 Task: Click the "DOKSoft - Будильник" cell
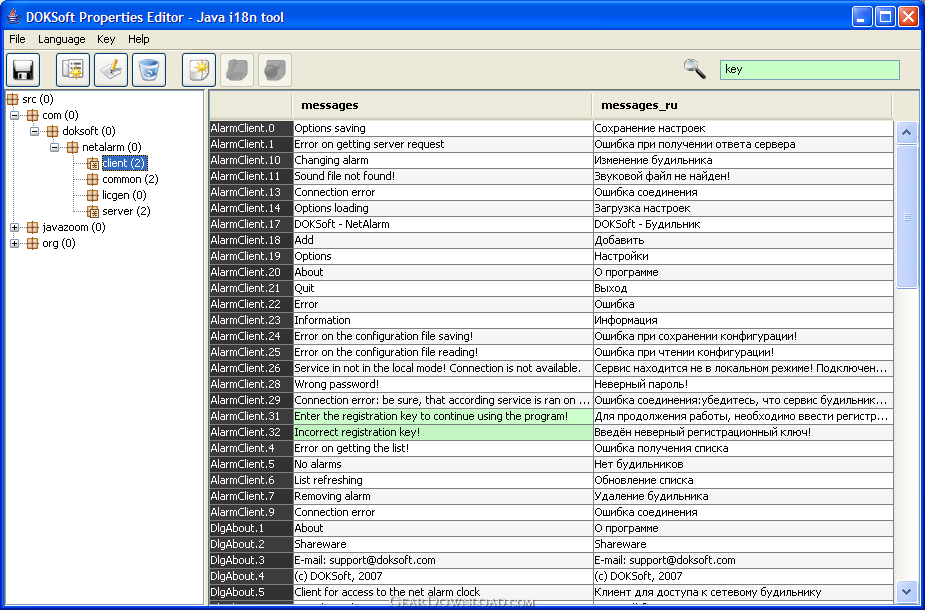coord(743,224)
